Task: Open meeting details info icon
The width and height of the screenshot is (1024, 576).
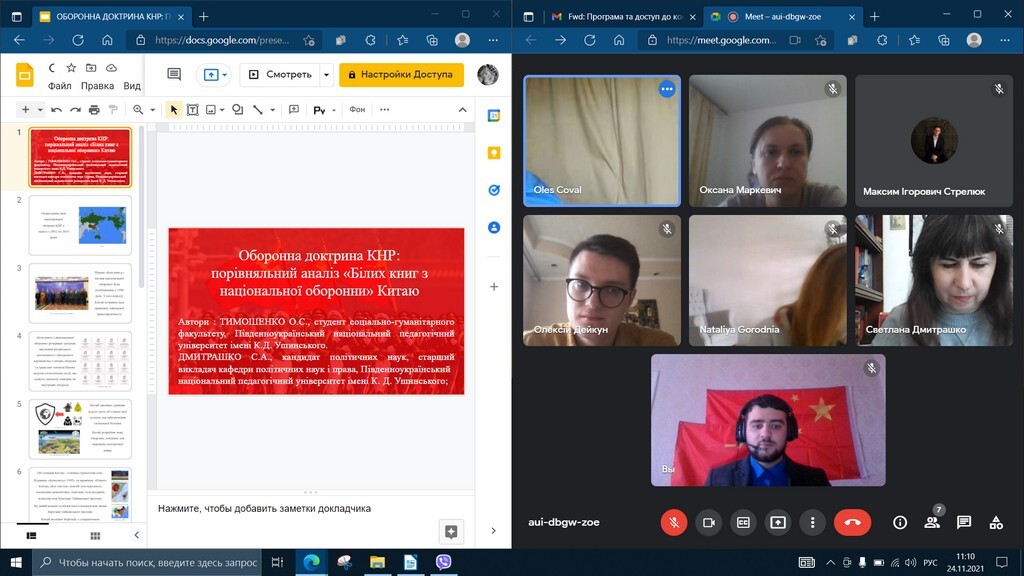Action: pos(900,522)
